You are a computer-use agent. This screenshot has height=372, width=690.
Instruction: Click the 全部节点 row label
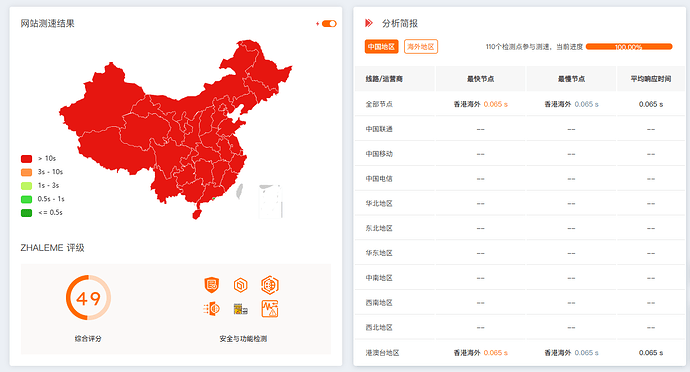(379, 104)
